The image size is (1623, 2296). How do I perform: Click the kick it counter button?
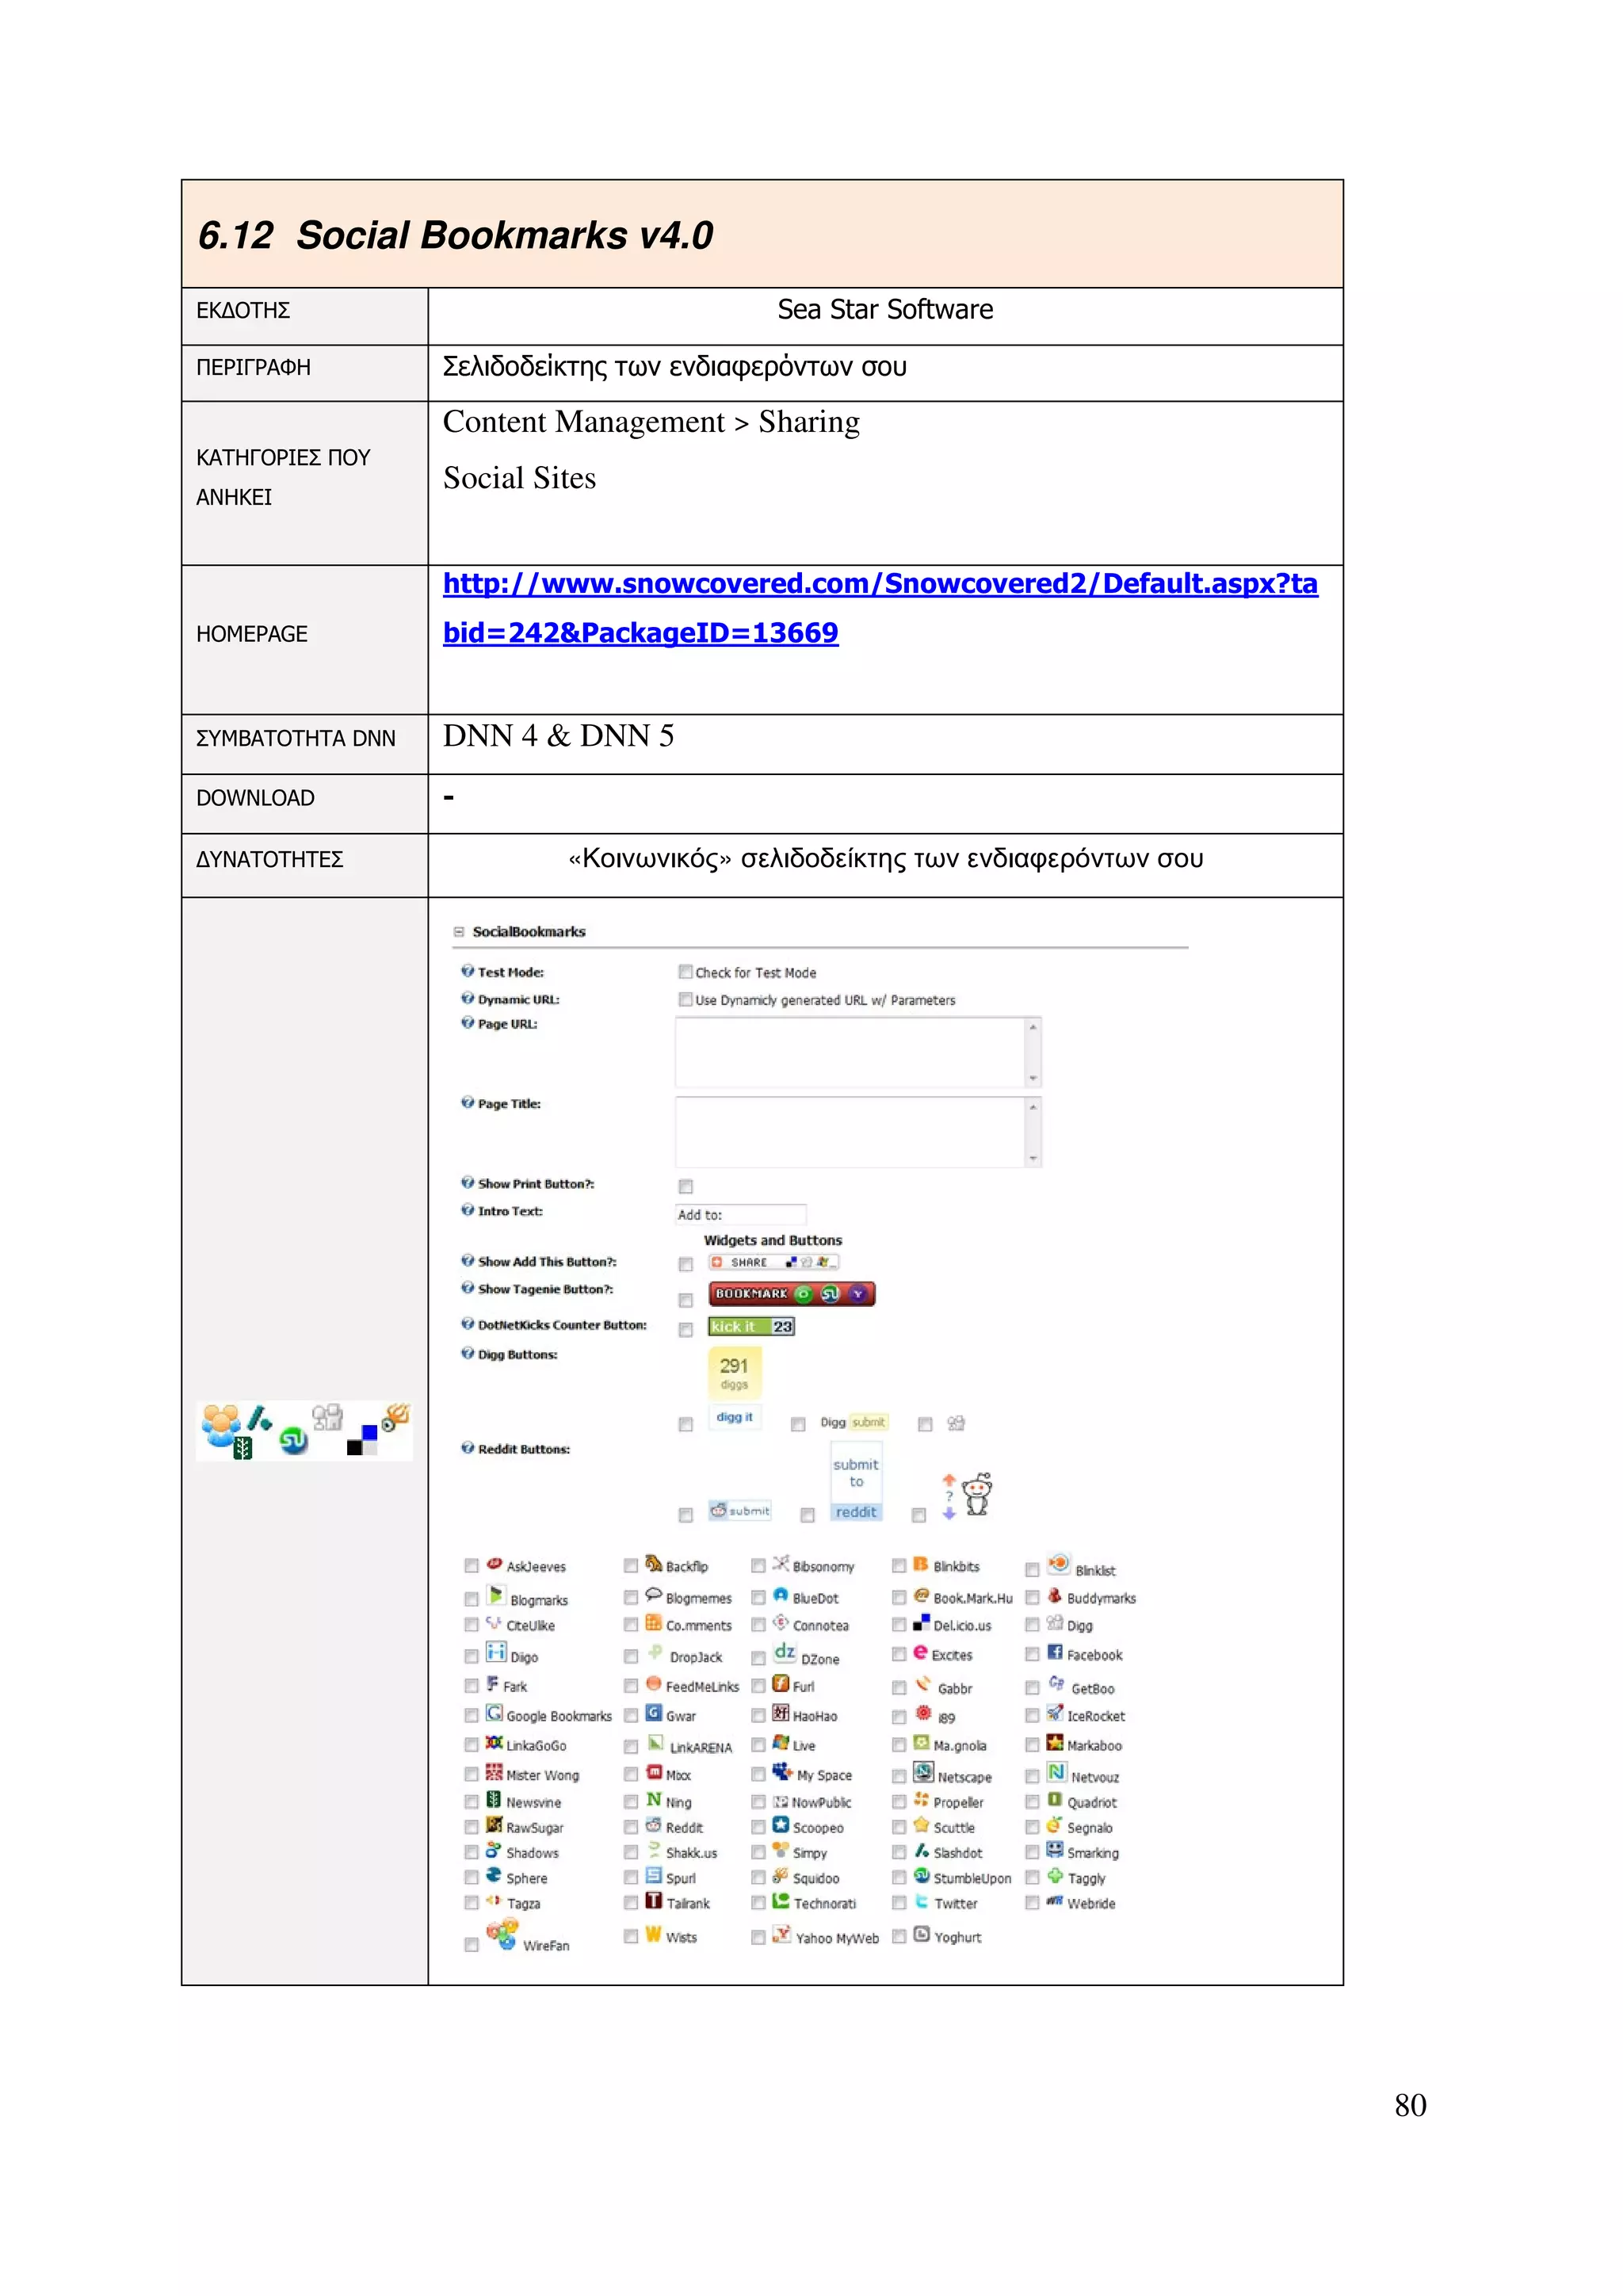[x=751, y=1326]
